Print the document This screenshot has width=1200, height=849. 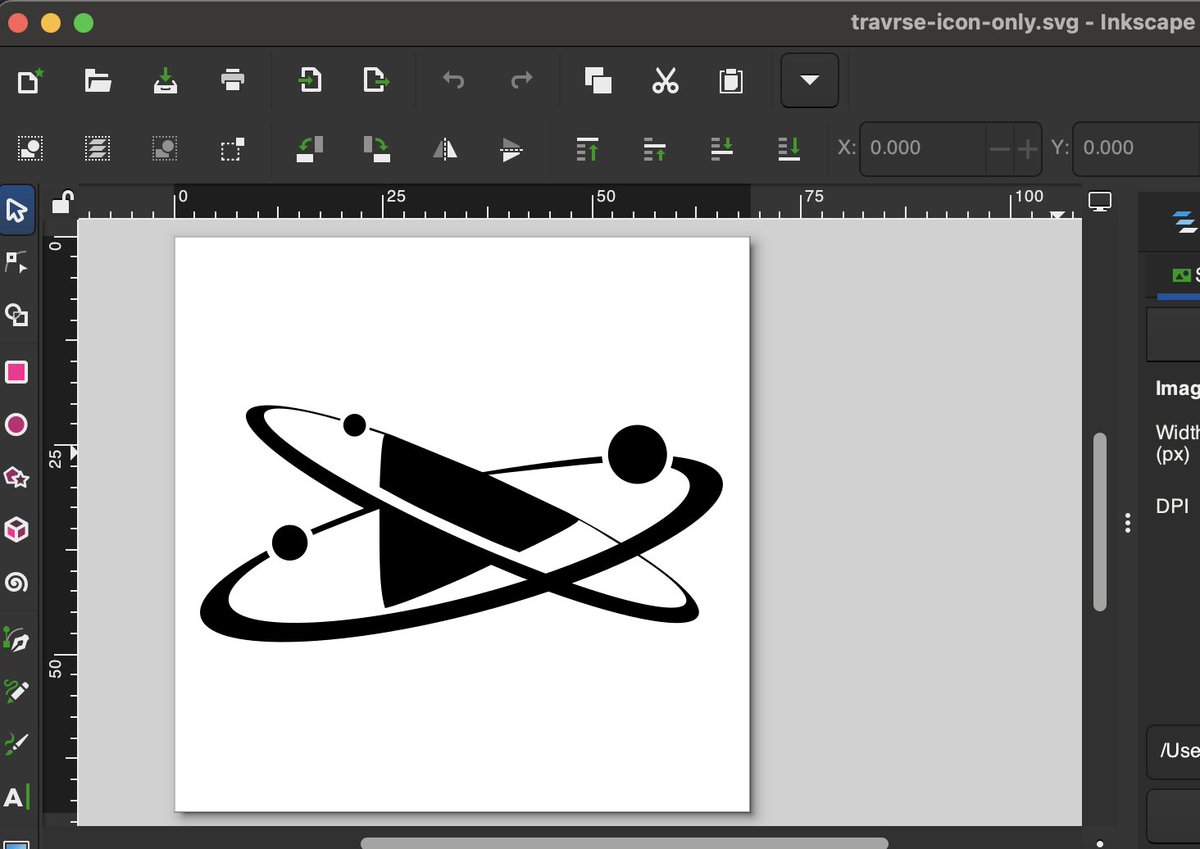click(x=233, y=80)
